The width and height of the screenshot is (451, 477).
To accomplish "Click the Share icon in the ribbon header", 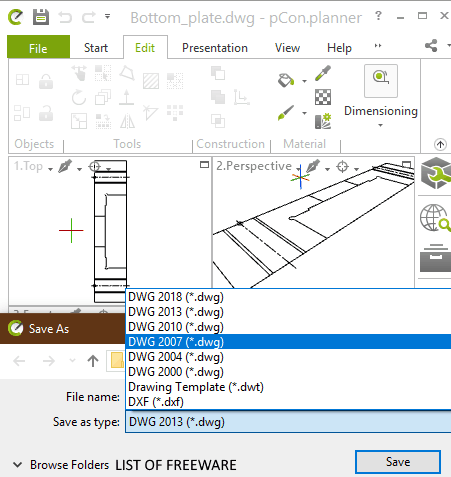I will [431, 46].
